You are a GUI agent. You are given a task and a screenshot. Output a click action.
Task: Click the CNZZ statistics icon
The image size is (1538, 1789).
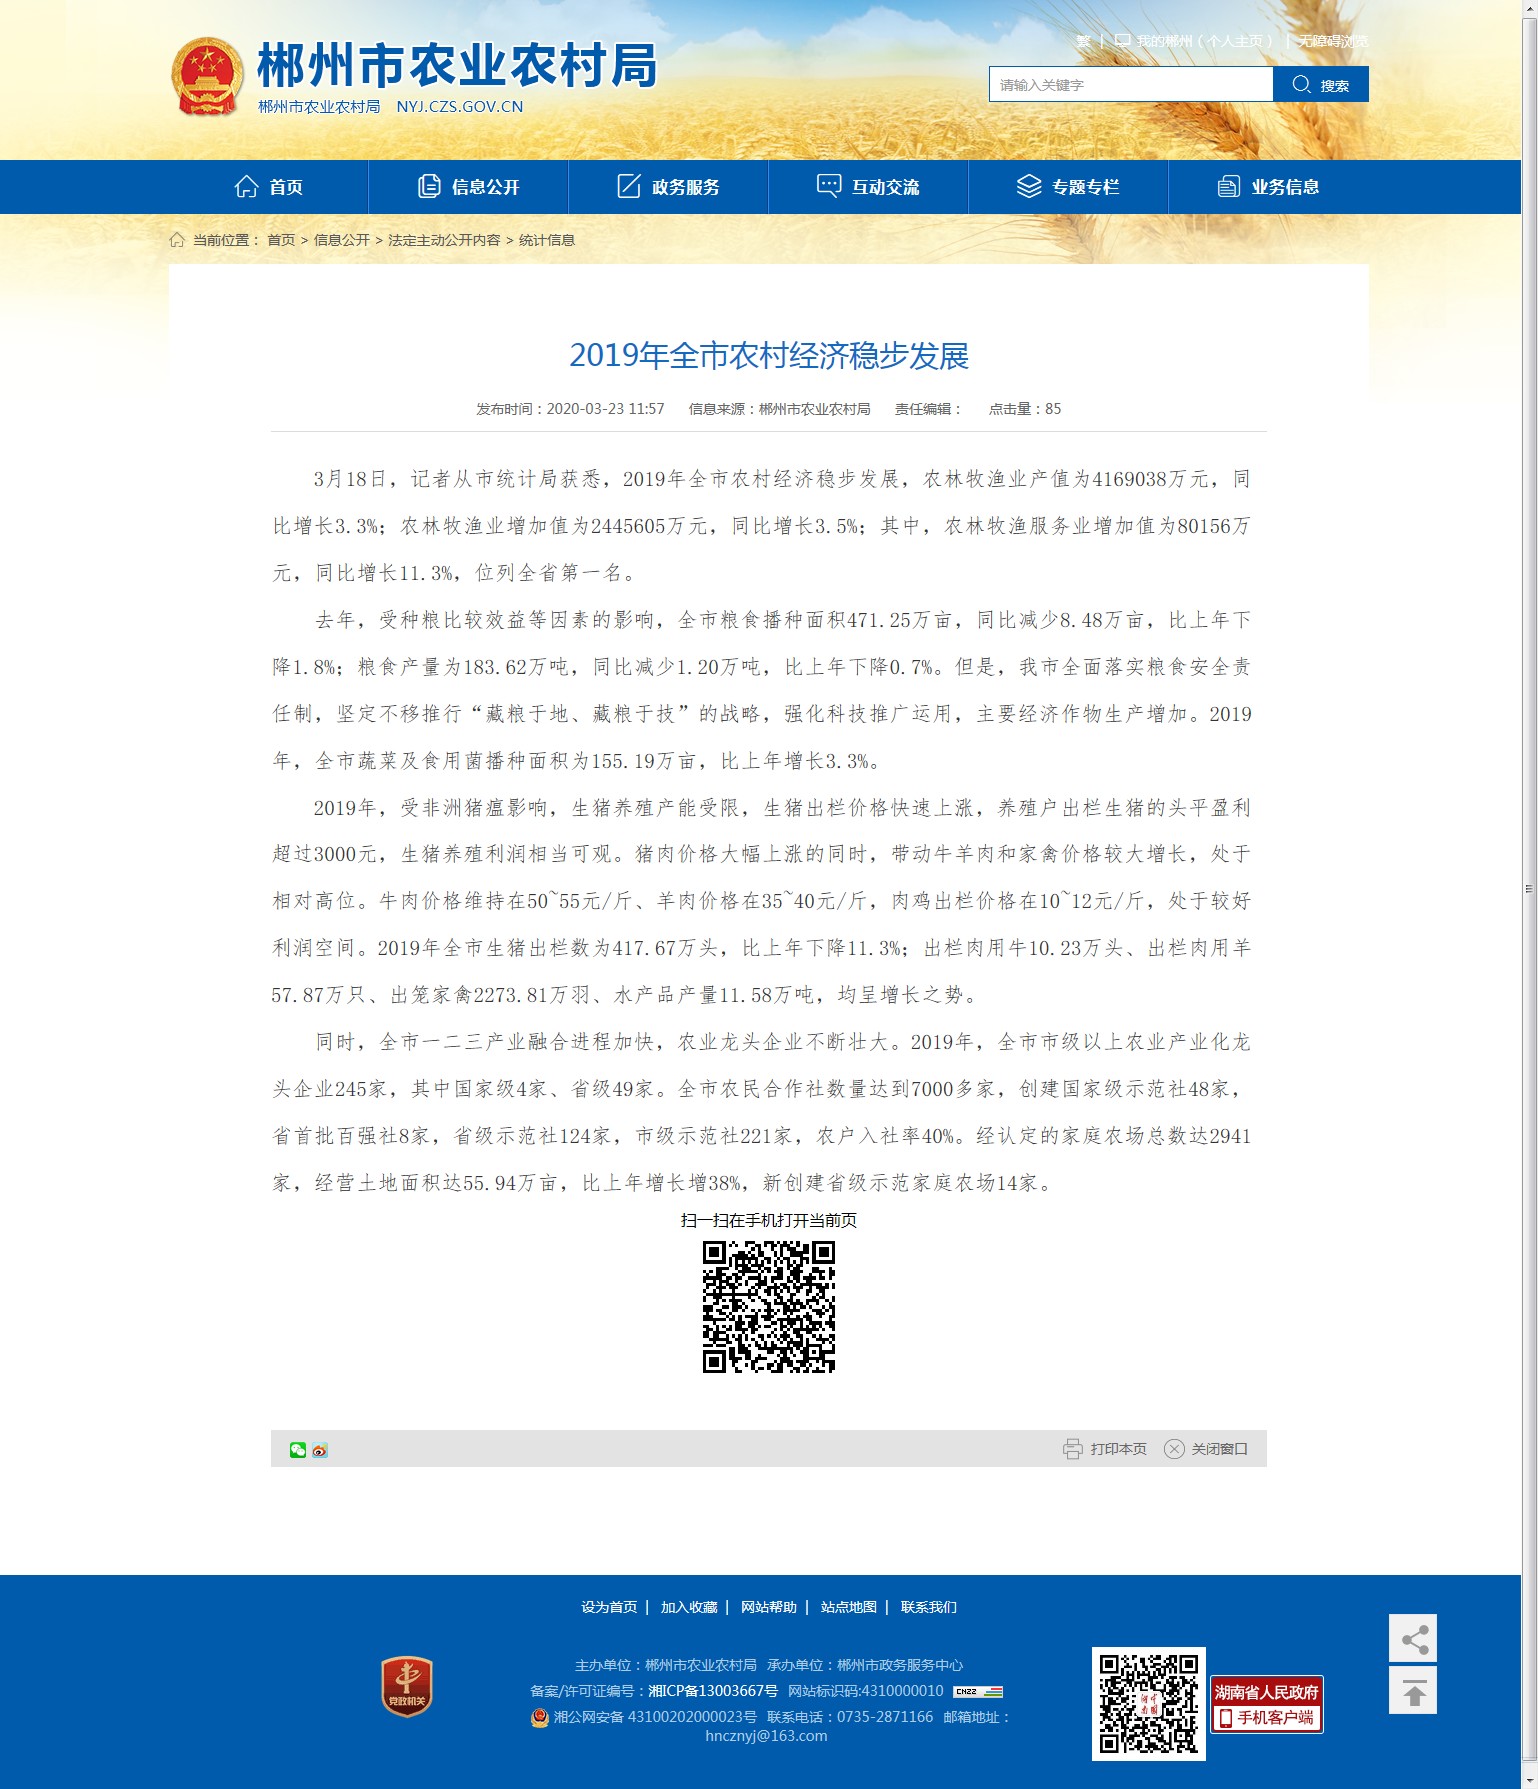978,1692
